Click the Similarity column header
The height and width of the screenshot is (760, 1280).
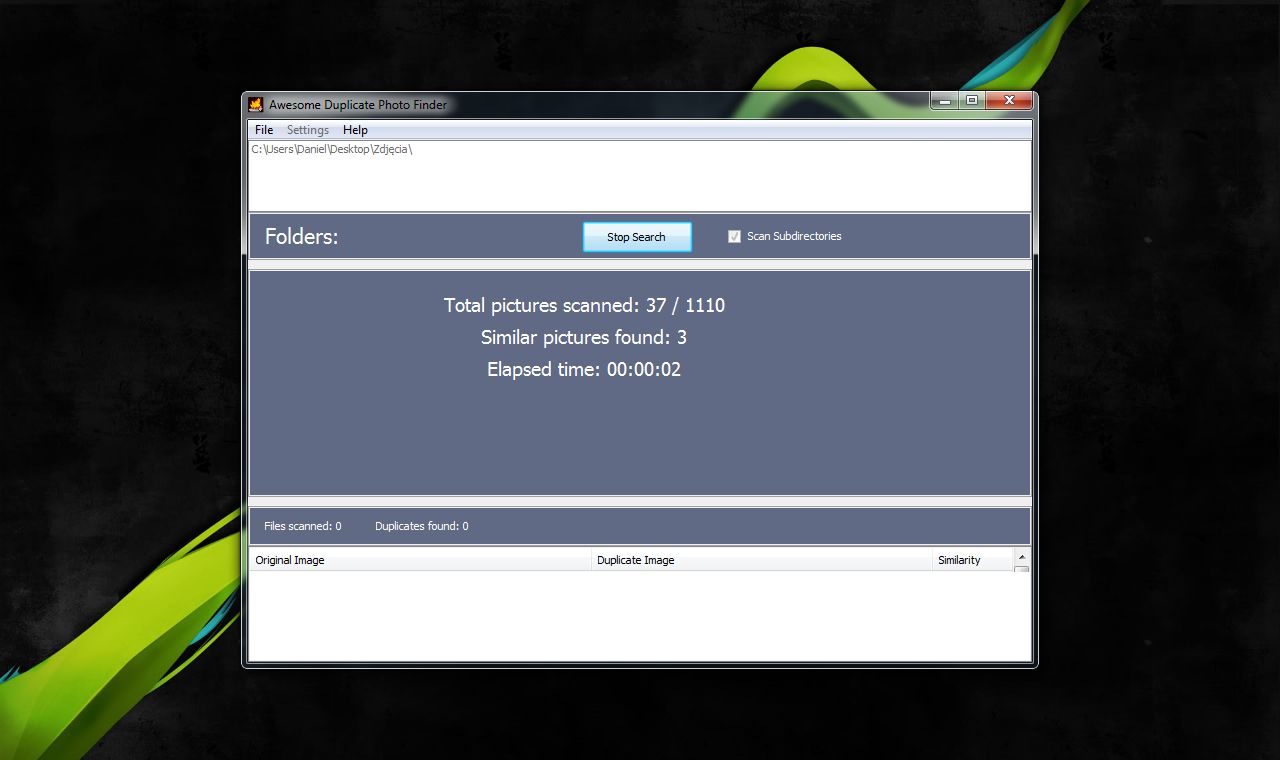973,560
